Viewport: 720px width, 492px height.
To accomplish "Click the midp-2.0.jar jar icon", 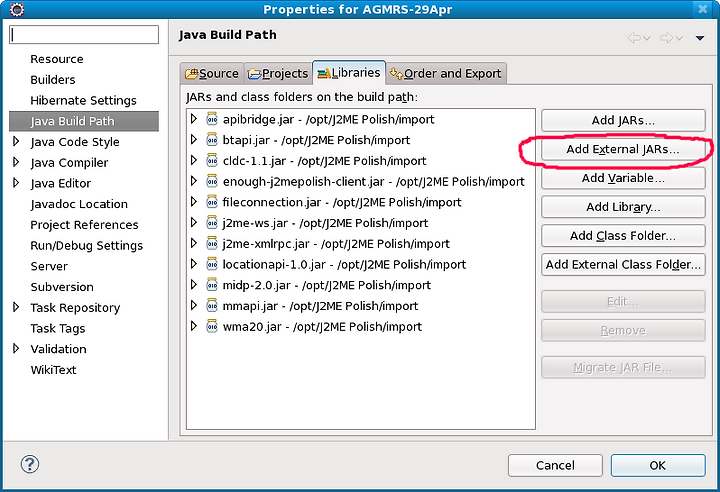I will click(x=212, y=285).
